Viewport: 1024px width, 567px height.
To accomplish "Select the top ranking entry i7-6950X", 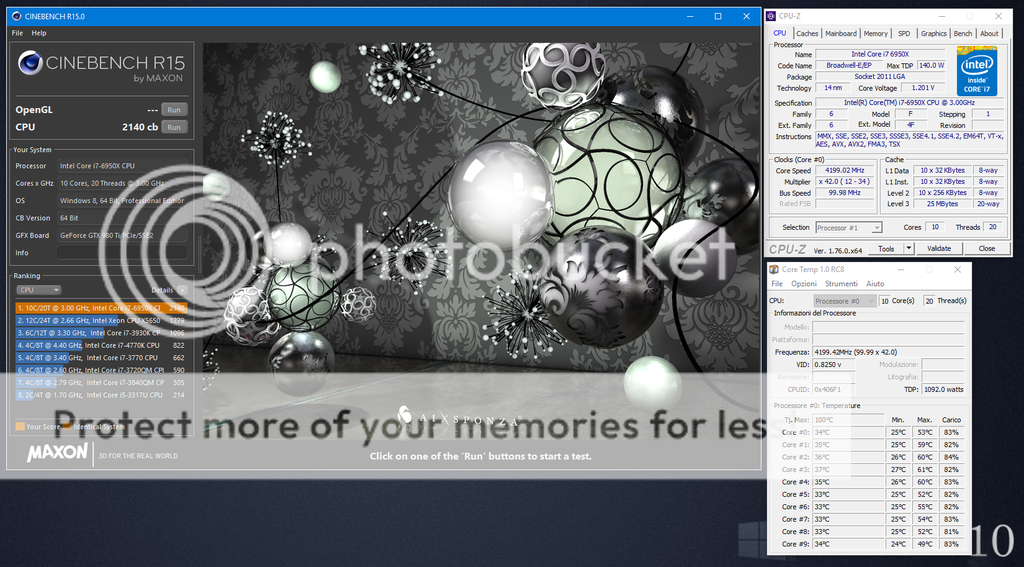I will 100,308.
